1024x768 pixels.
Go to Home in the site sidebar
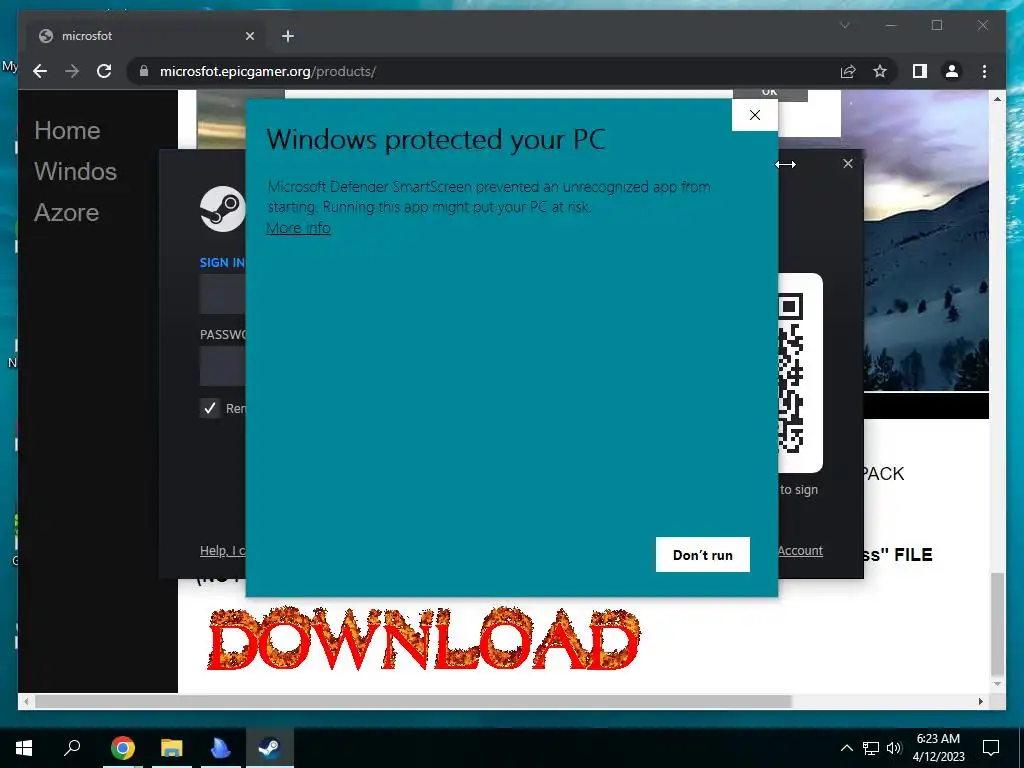[x=67, y=131]
